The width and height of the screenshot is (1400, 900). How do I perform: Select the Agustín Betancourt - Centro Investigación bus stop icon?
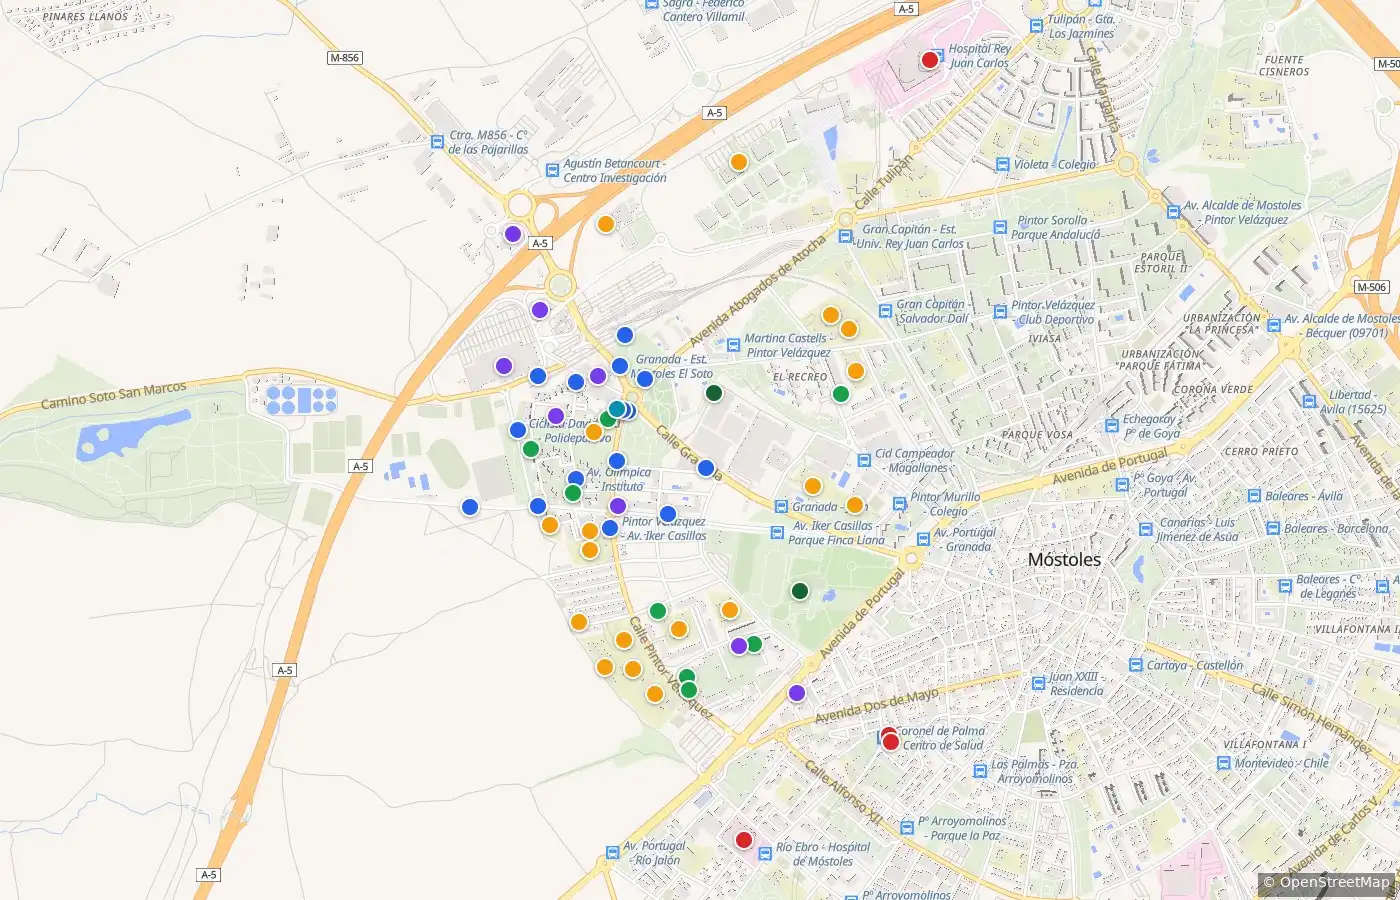pos(552,170)
